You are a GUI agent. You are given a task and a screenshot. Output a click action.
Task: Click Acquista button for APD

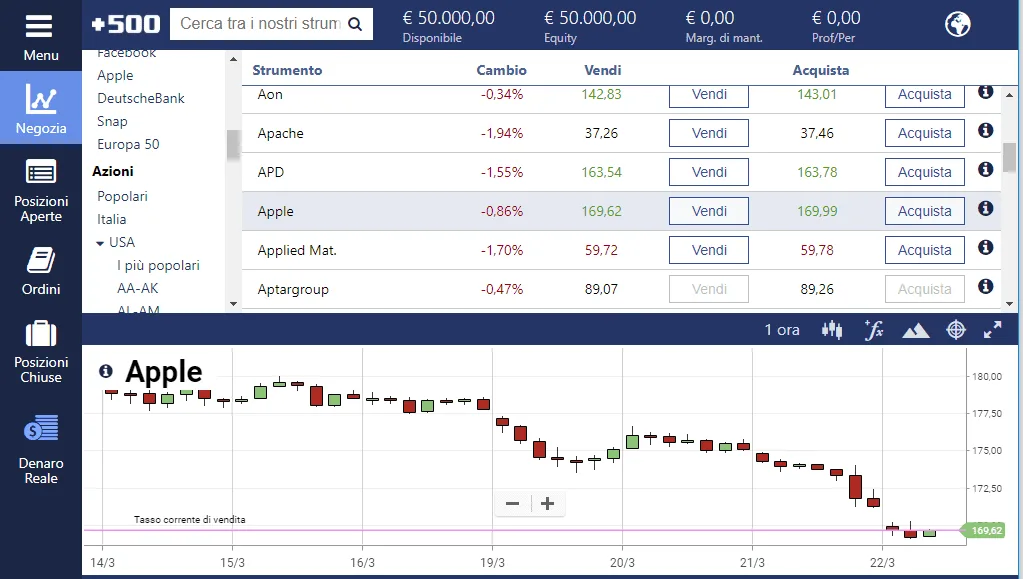click(924, 172)
